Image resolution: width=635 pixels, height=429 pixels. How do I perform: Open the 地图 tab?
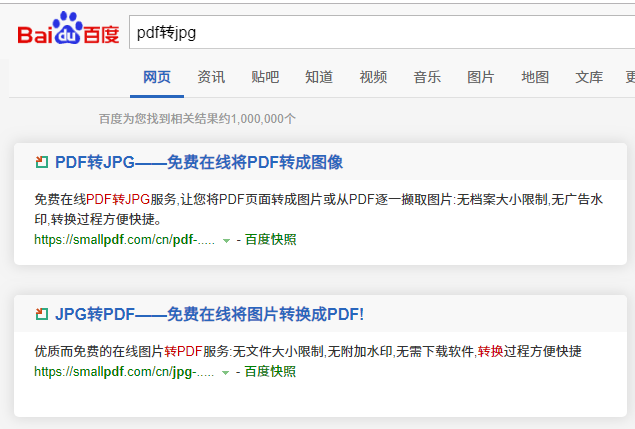535,77
